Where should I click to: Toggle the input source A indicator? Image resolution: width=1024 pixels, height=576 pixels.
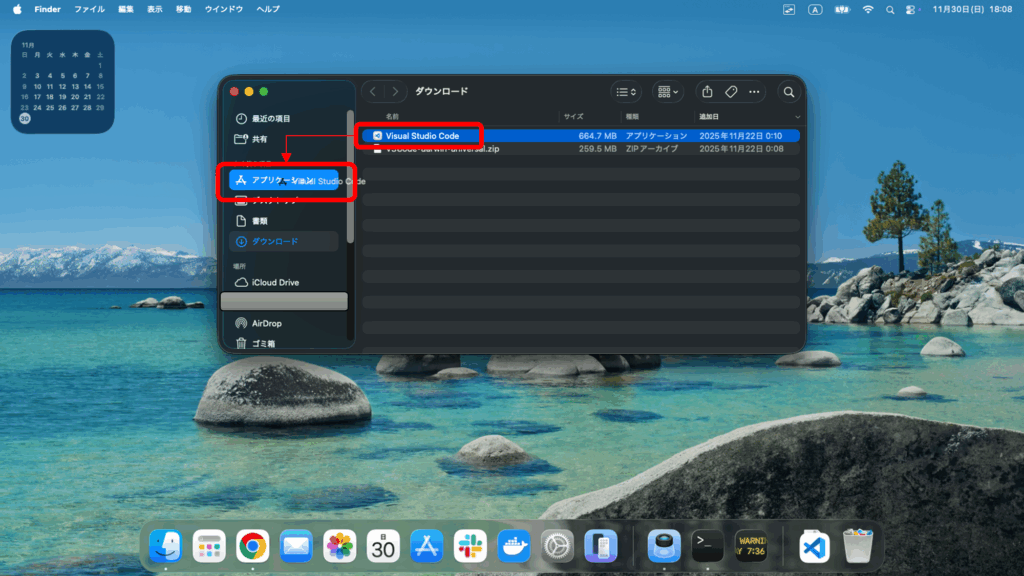coord(815,9)
